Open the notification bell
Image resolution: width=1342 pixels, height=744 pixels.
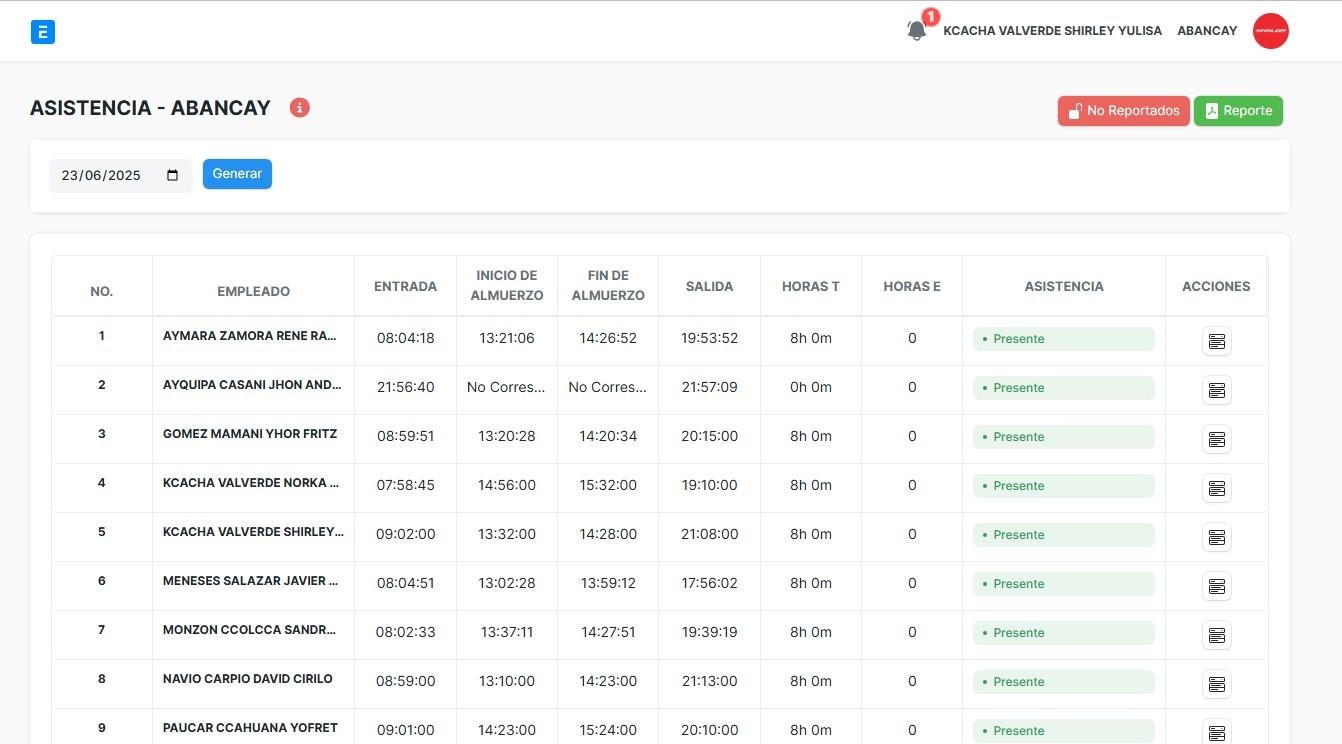[x=916, y=31]
